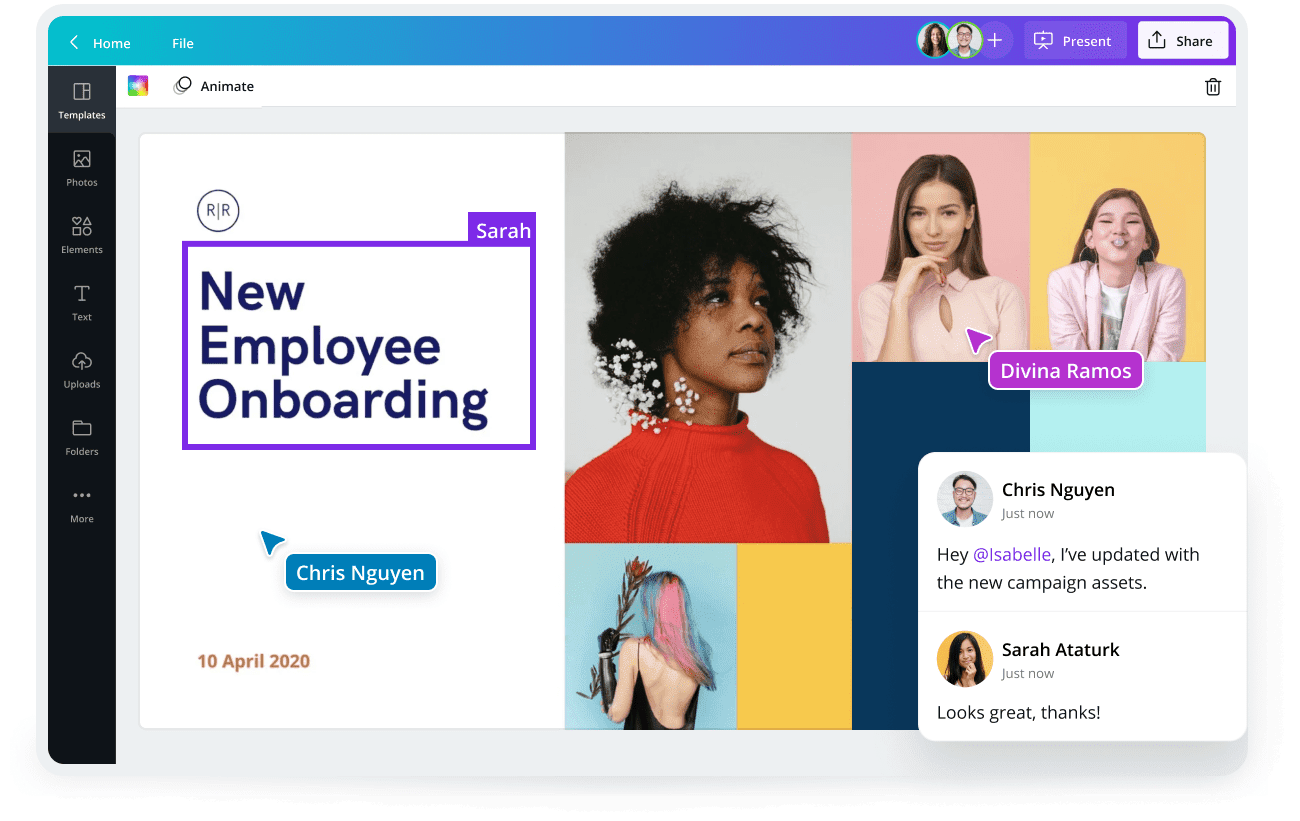1300x821 pixels.
Task: Click Sarah Ataturk's comment avatar
Action: 964,659
